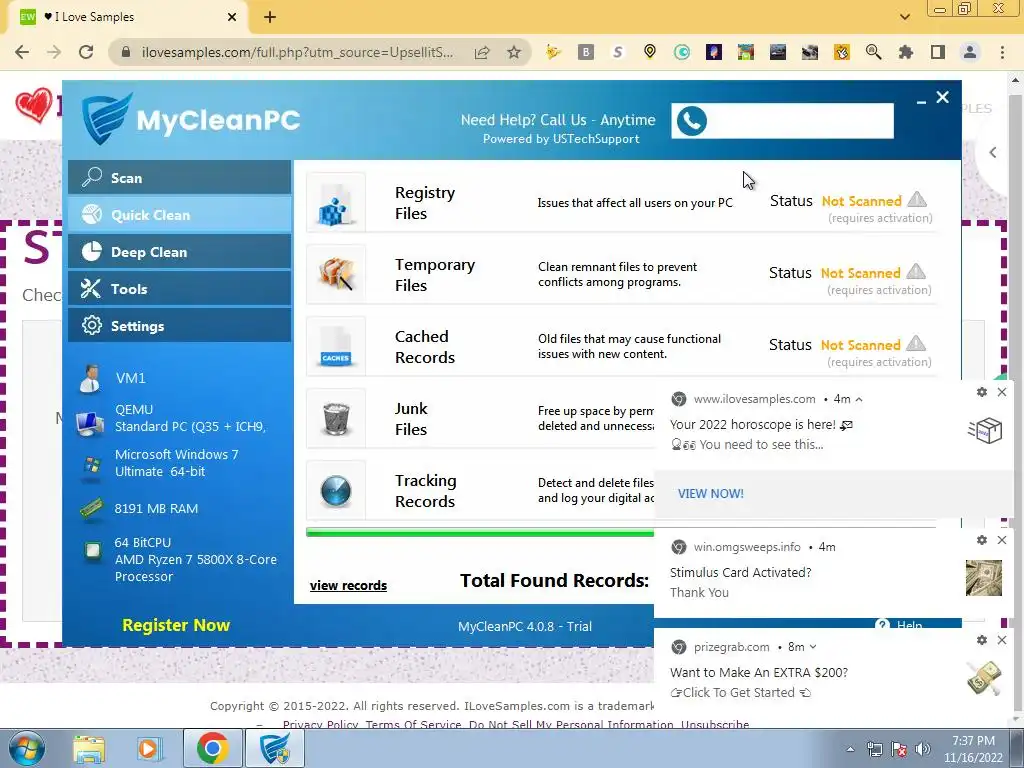Click the Temporary Files icon
The width and height of the screenshot is (1024, 768).
336,274
